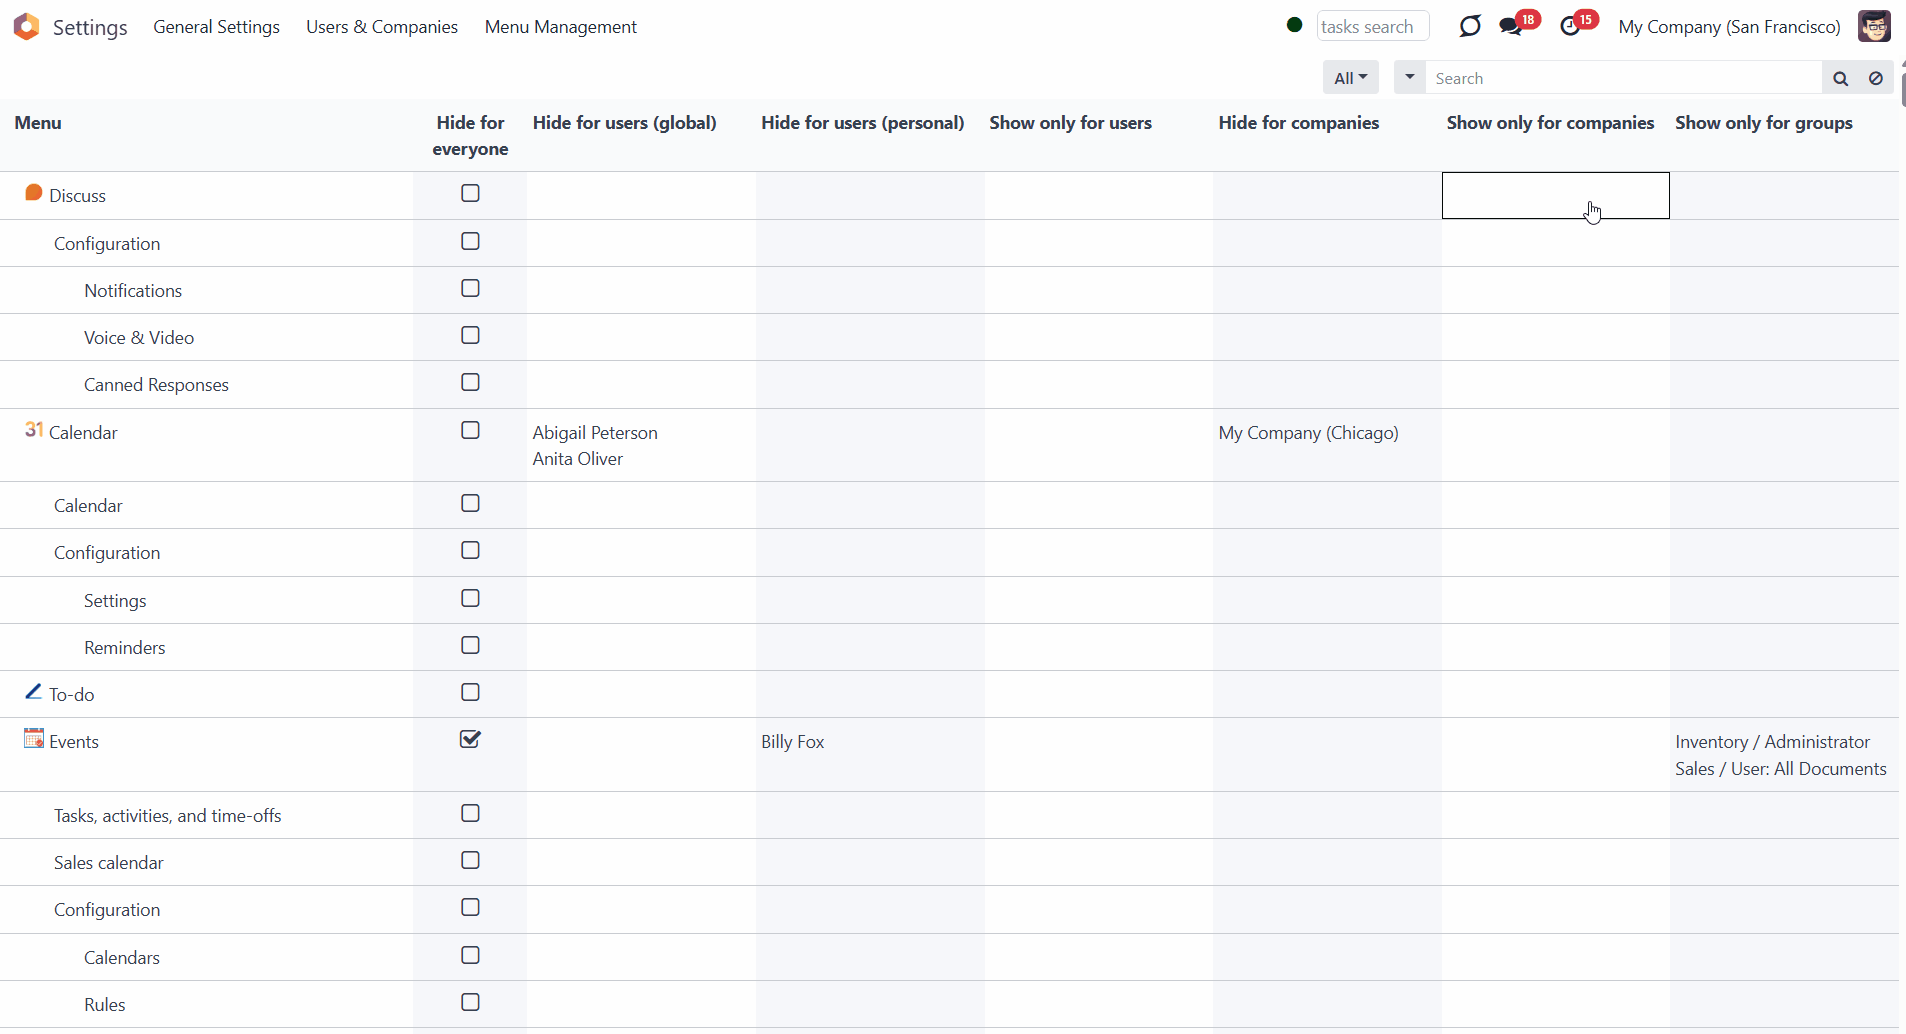Screen dimensions: 1906x1034
Task: Click the Events app icon
Action: tap(34, 738)
